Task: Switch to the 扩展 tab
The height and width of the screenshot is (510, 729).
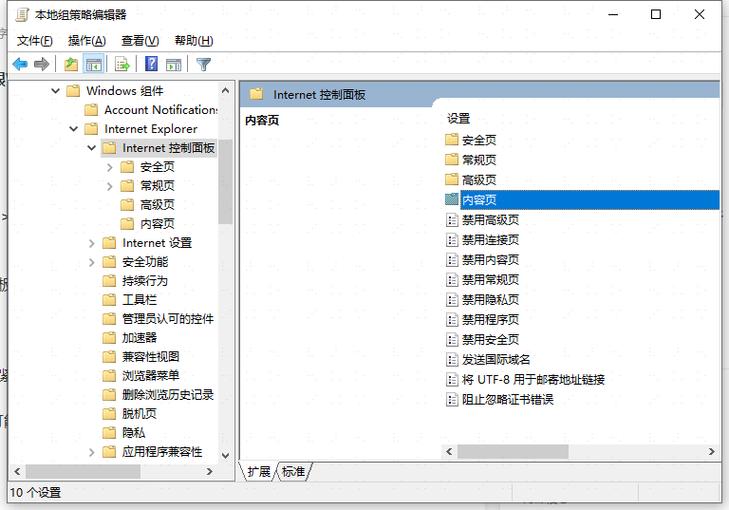Action: click(x=258, y=472)
